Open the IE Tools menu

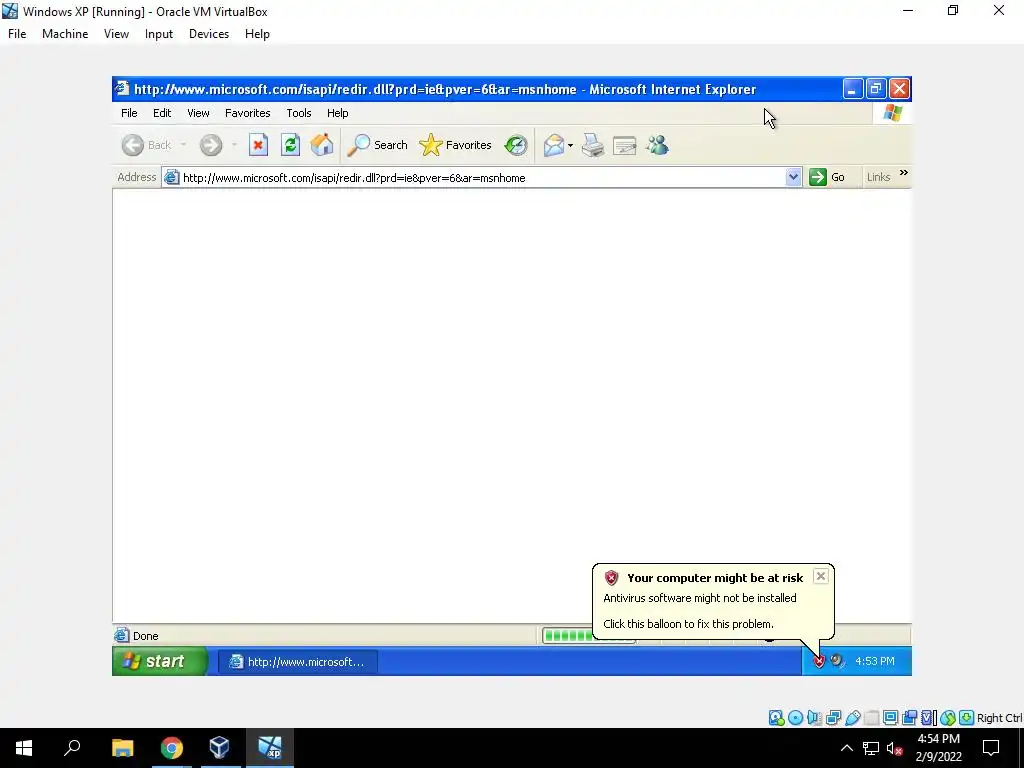pos(298,113)
